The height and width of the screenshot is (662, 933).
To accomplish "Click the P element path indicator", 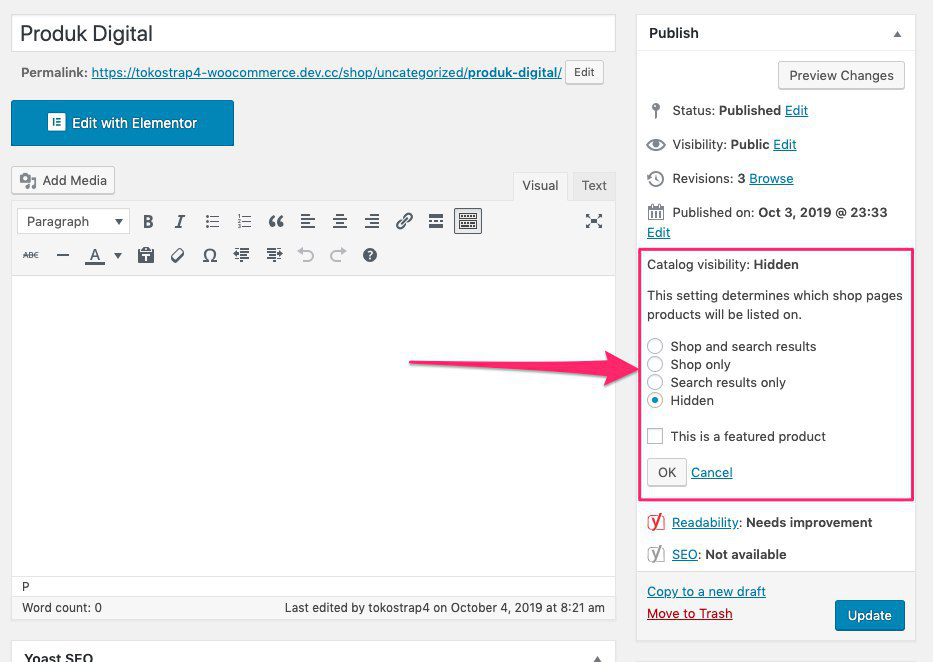I will [x=26, y=586].
